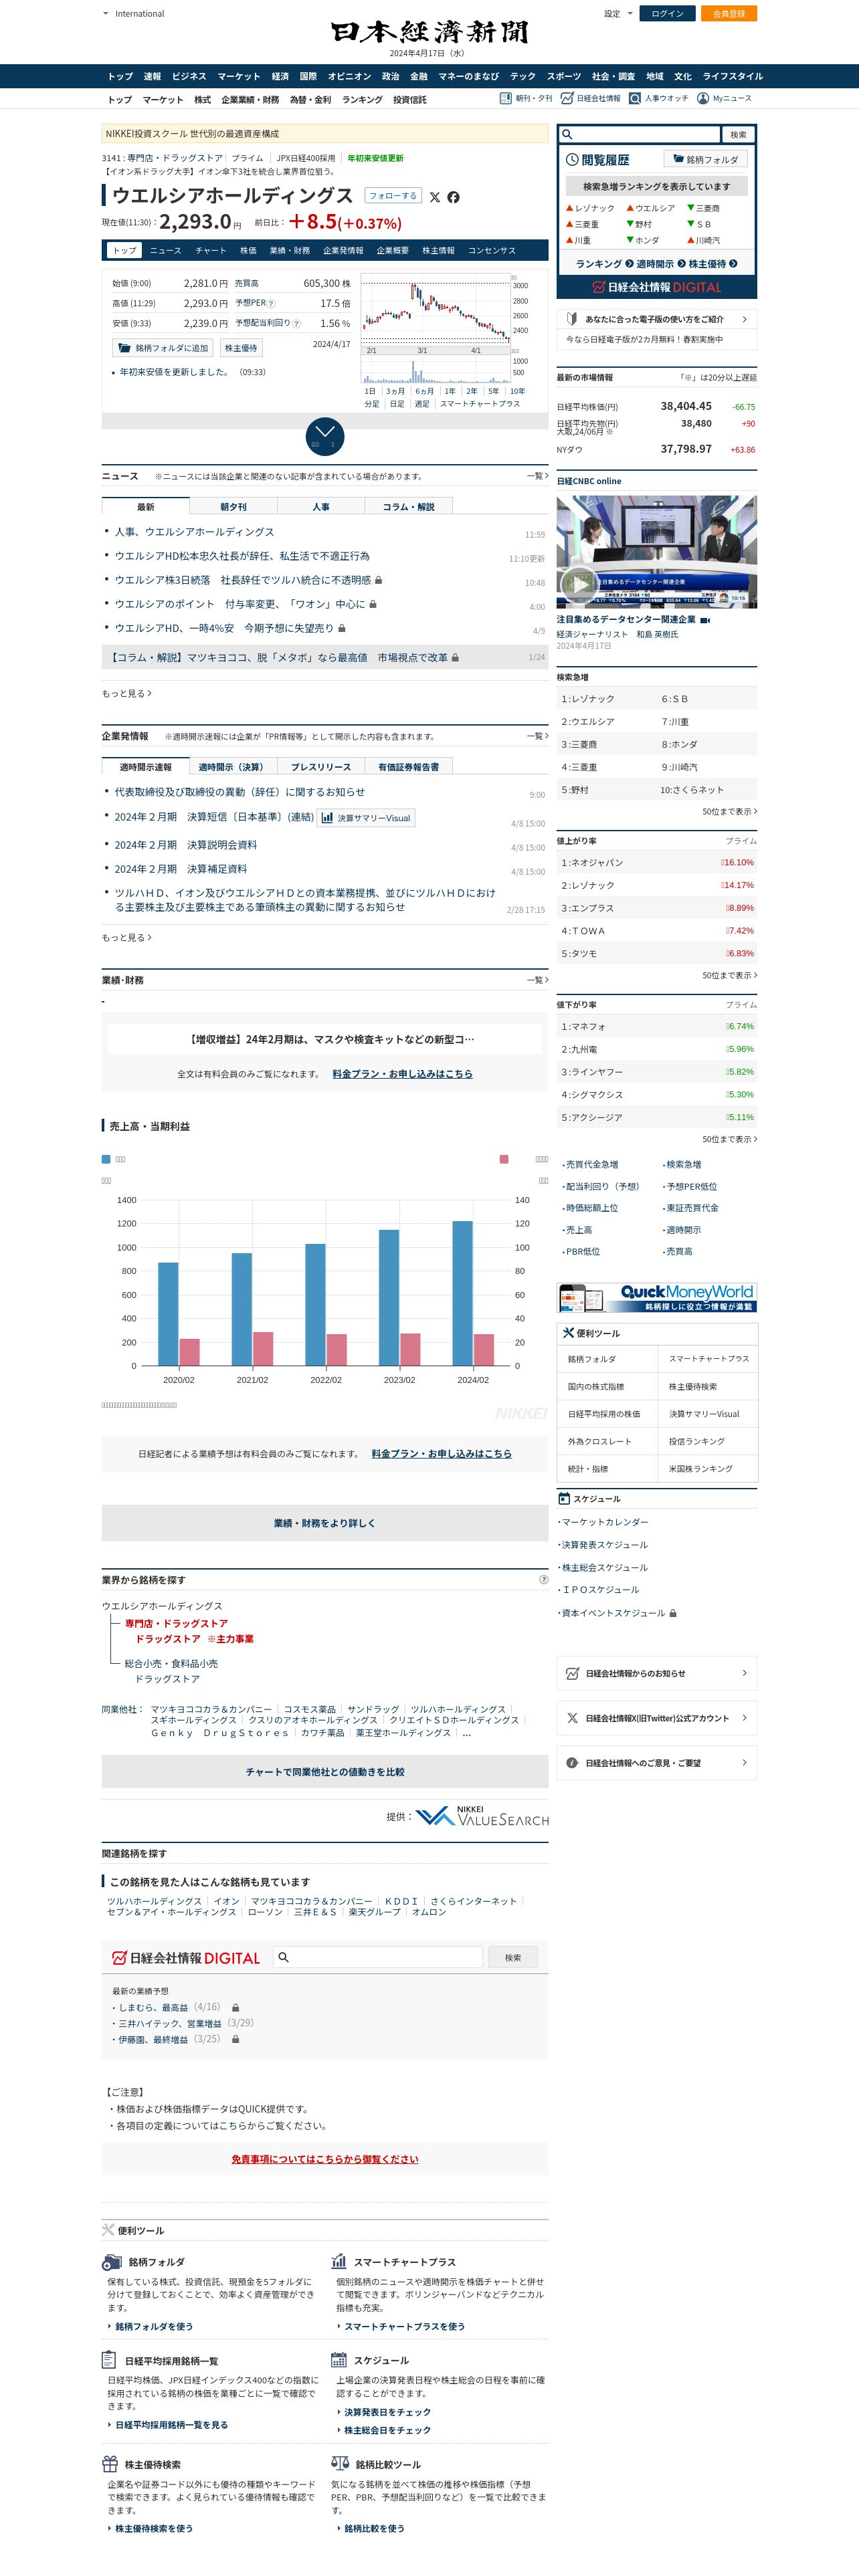Switch to the チャート stock tab
Screen dimensions: 859x2576
[210, 251]
